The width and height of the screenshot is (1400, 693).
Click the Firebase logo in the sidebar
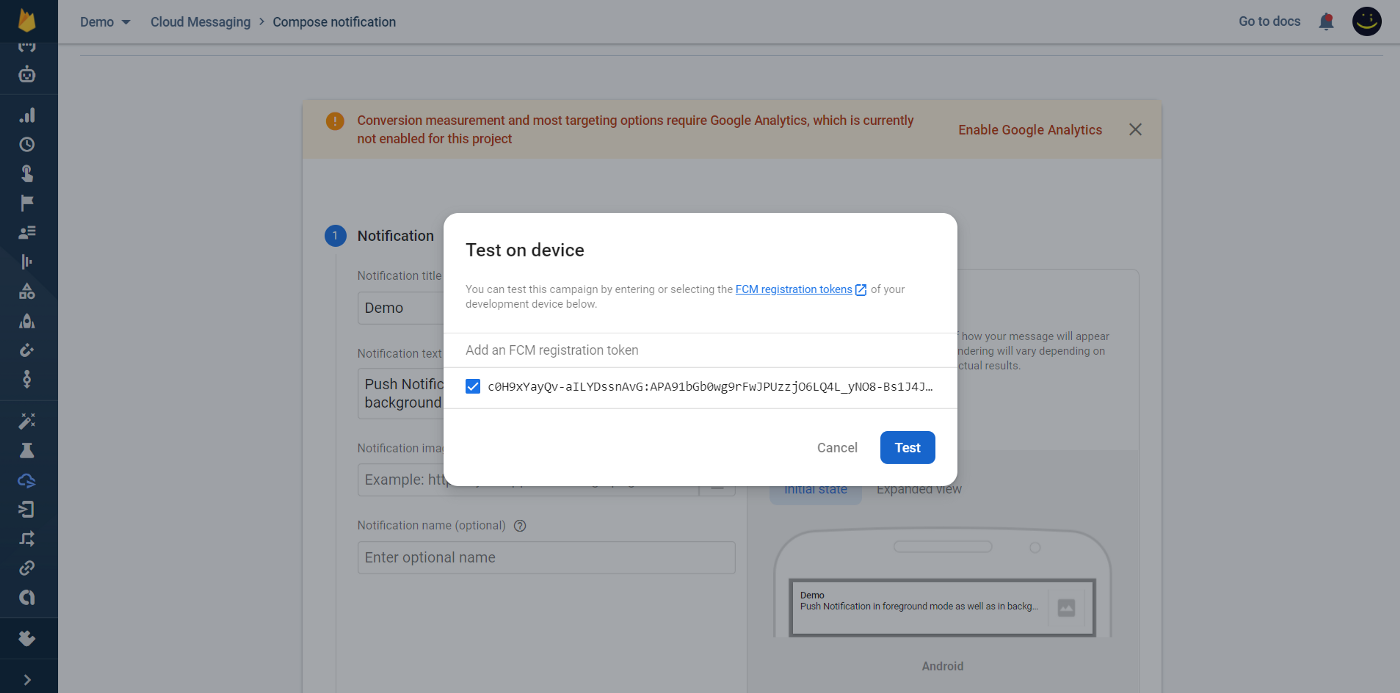pos(27,21)
